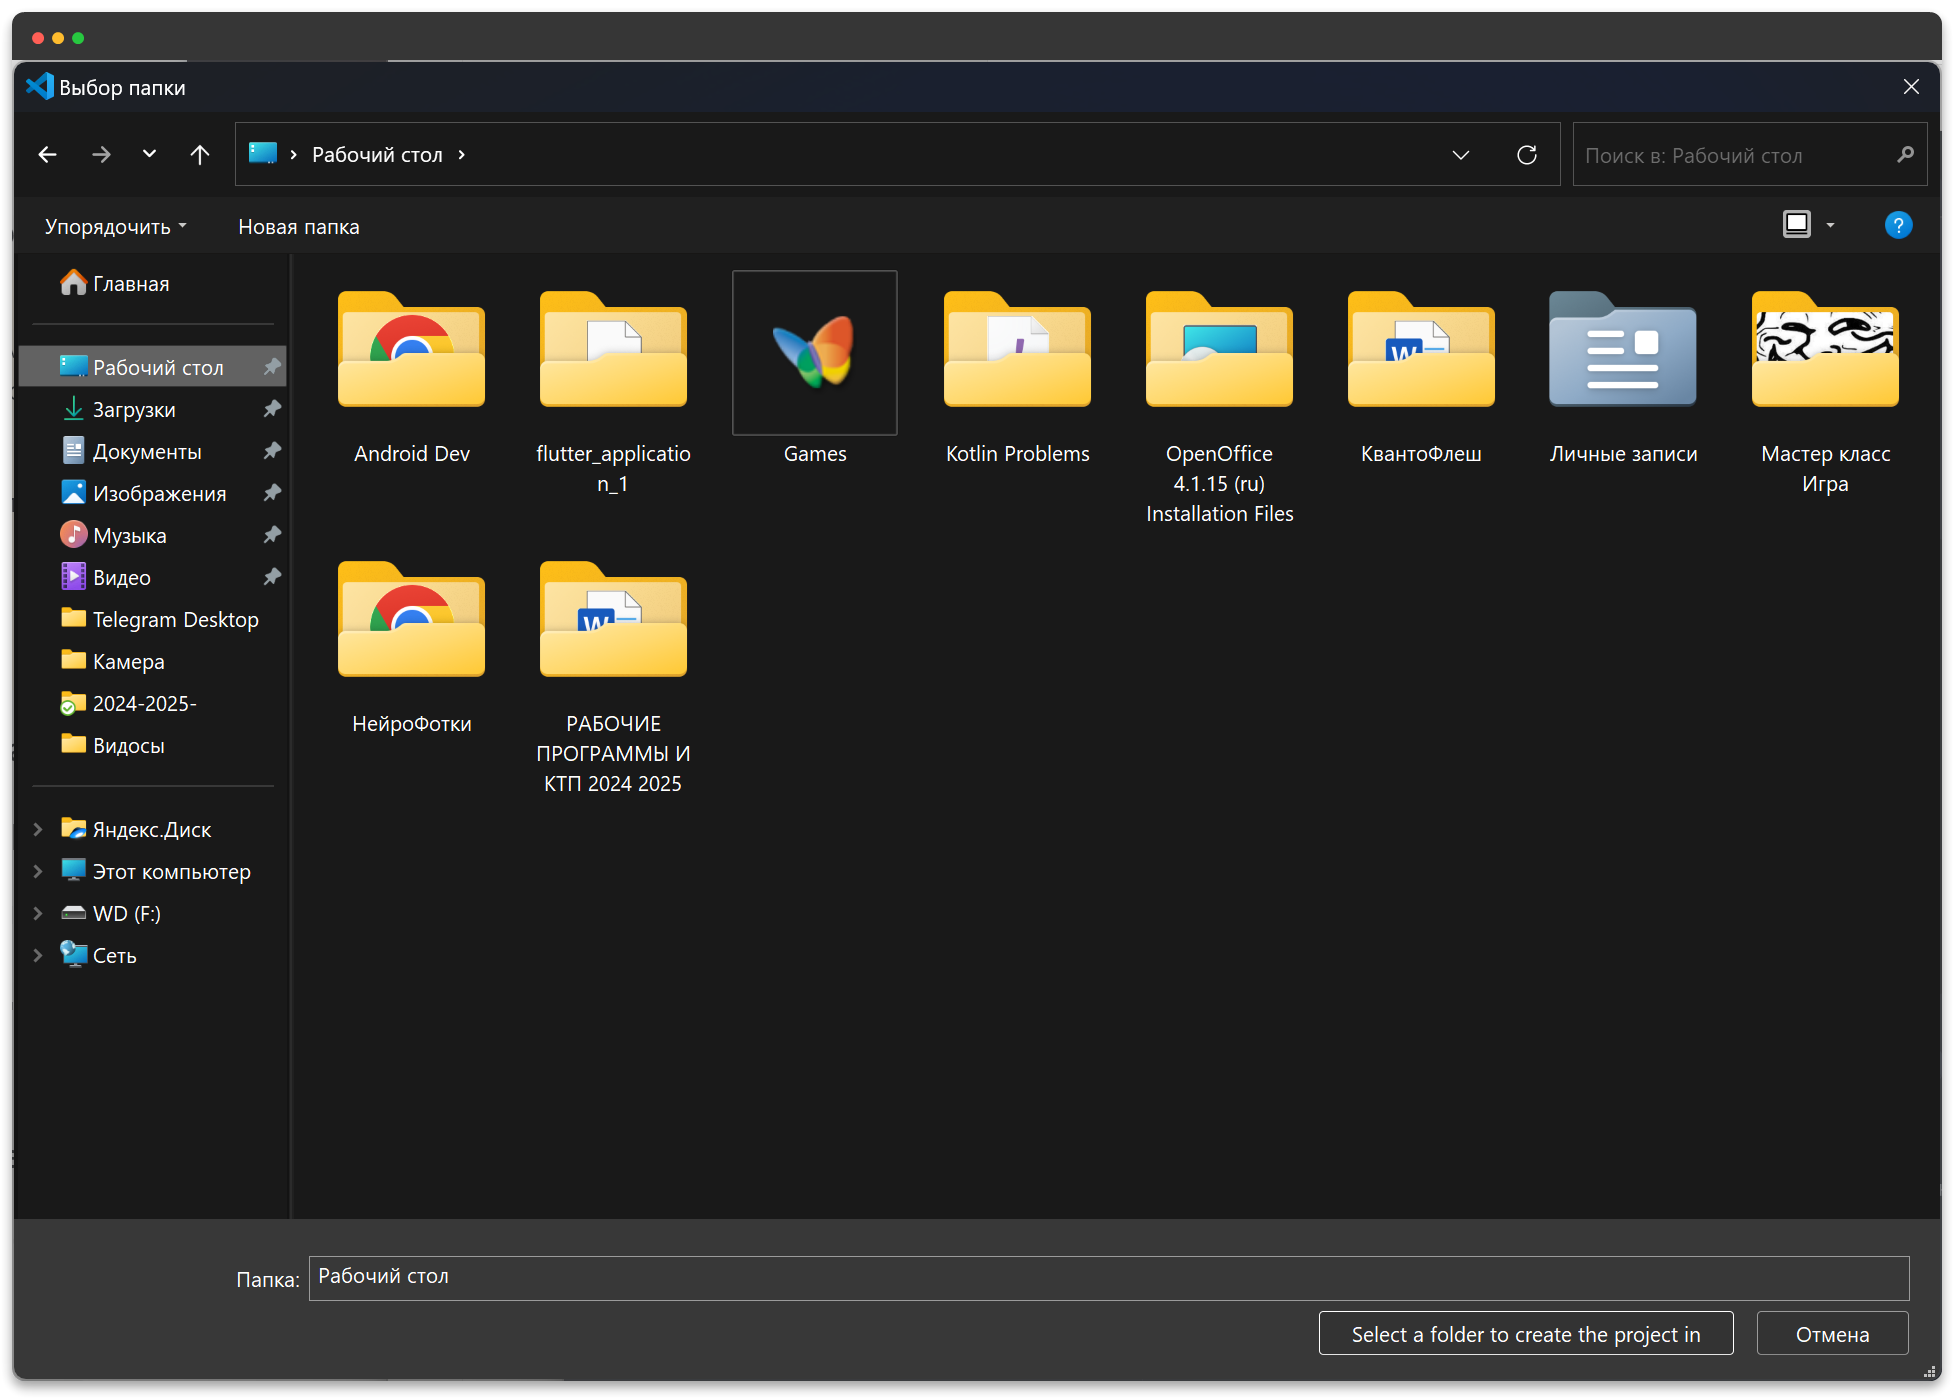Open the Упорядочить menu
Screen dimensions: 1954x1399
115,227
